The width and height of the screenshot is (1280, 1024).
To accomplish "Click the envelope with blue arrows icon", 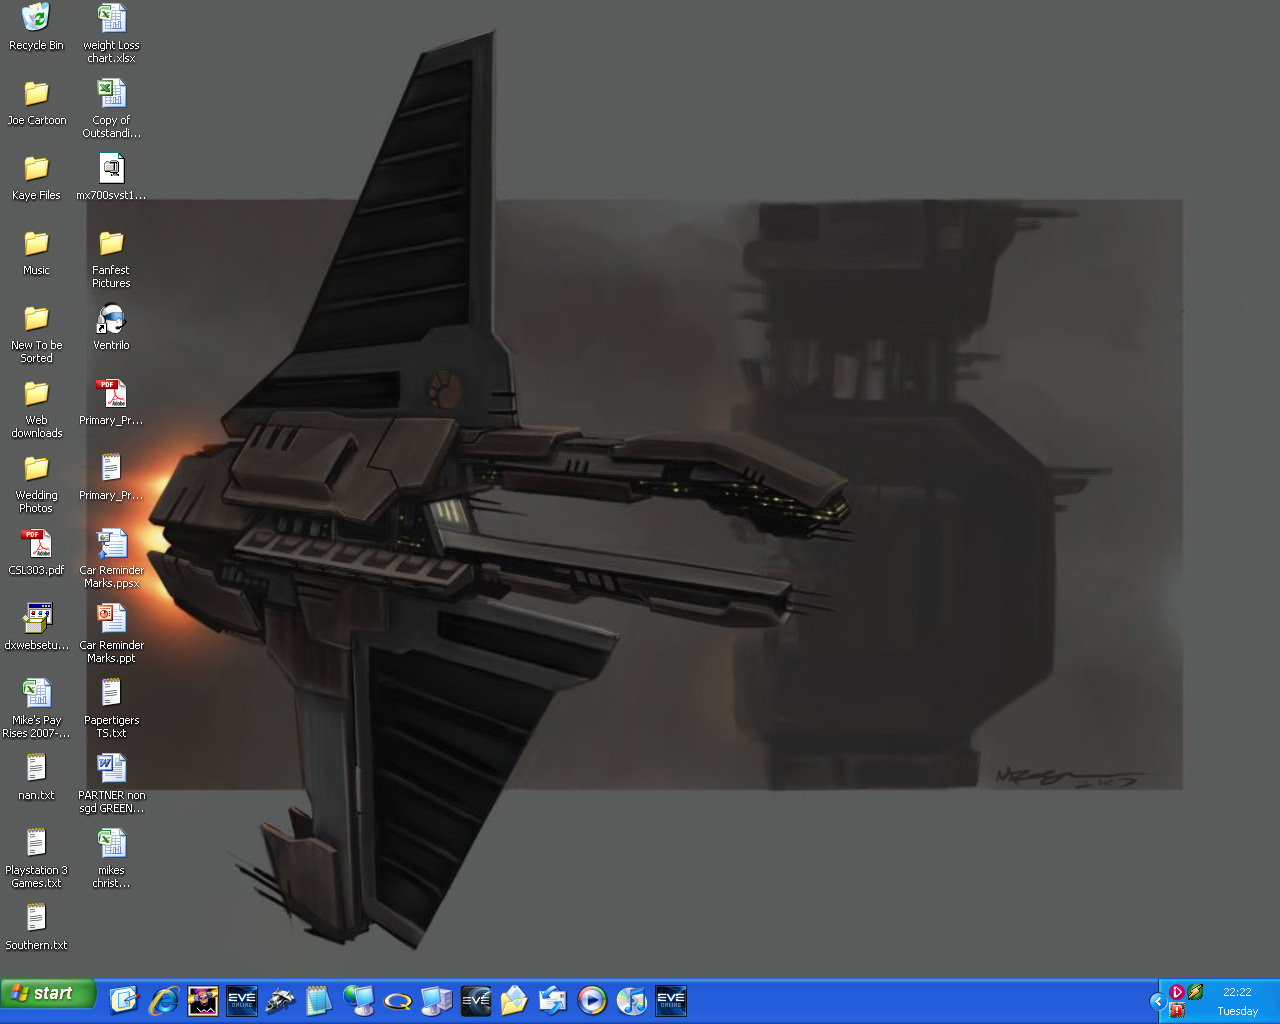I will point(553,1000).
